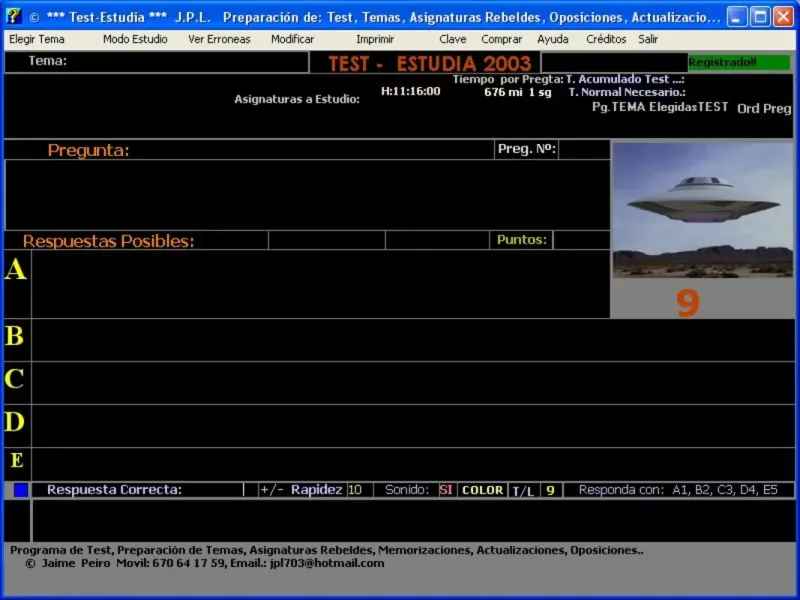Open the Elegir Tema menu
The height and width of the screenshot is (600, 800).
pyautogui.click(x=37, y=39)
